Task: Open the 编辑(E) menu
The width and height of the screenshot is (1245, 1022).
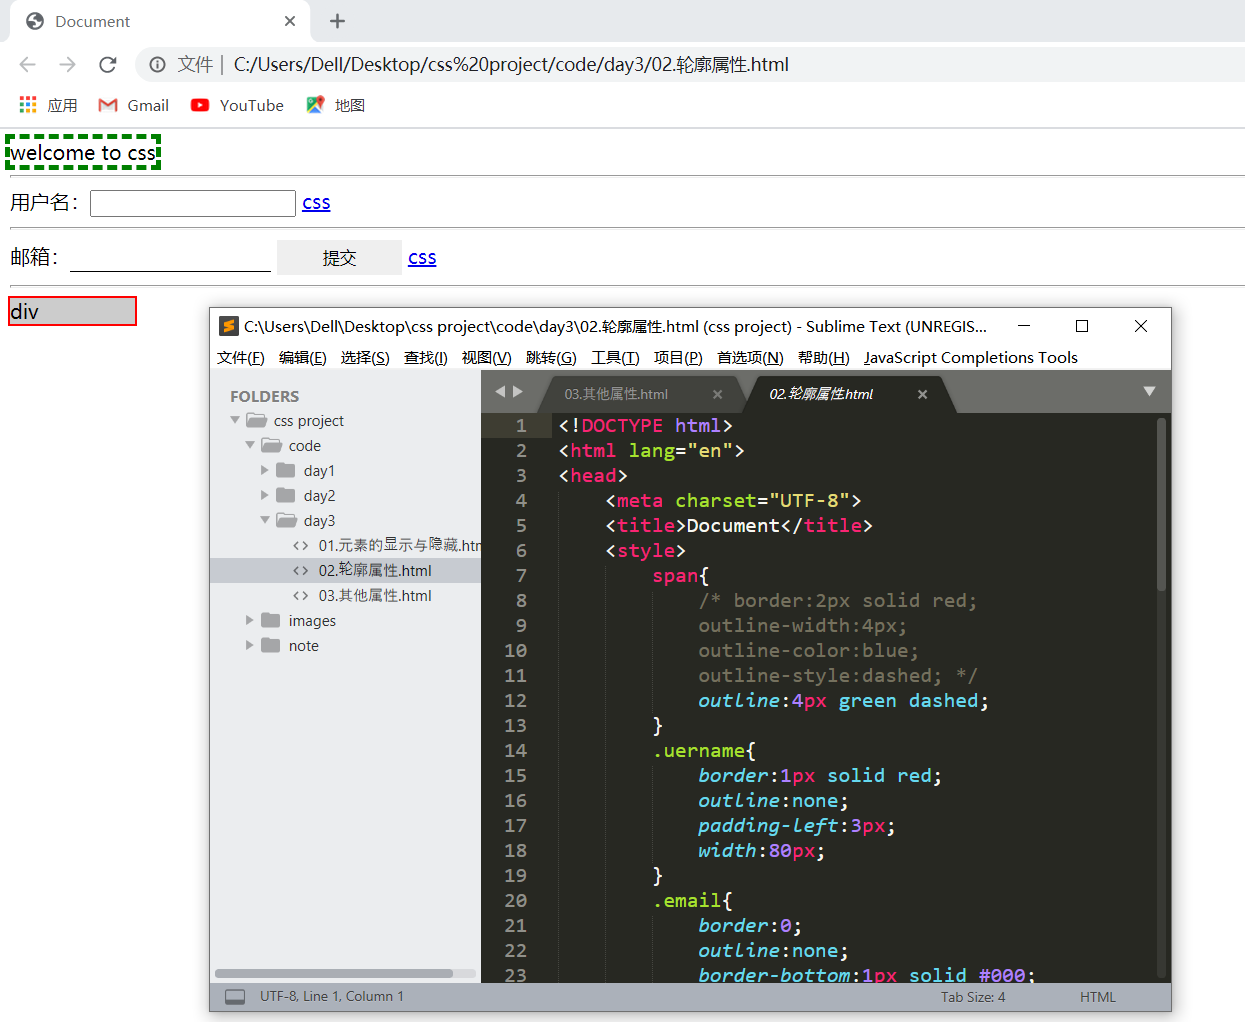Action: [303, 357]
